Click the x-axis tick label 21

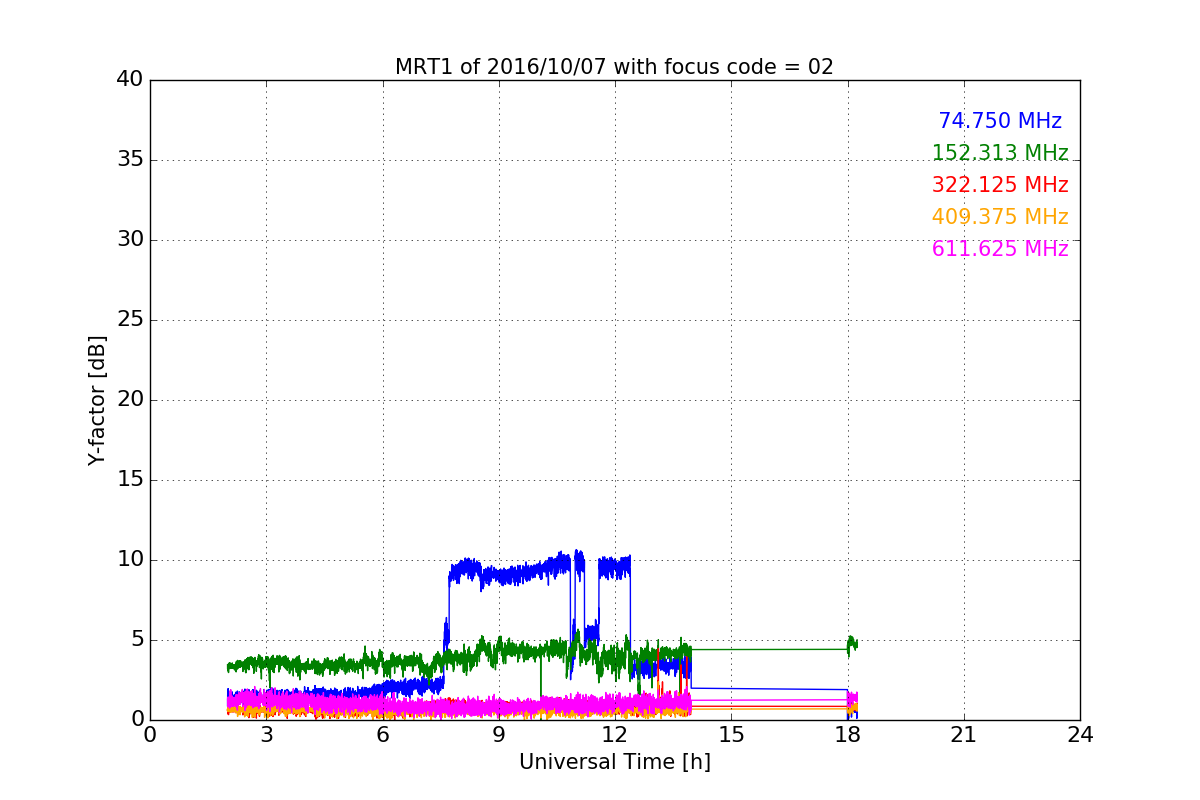[964, 735]
